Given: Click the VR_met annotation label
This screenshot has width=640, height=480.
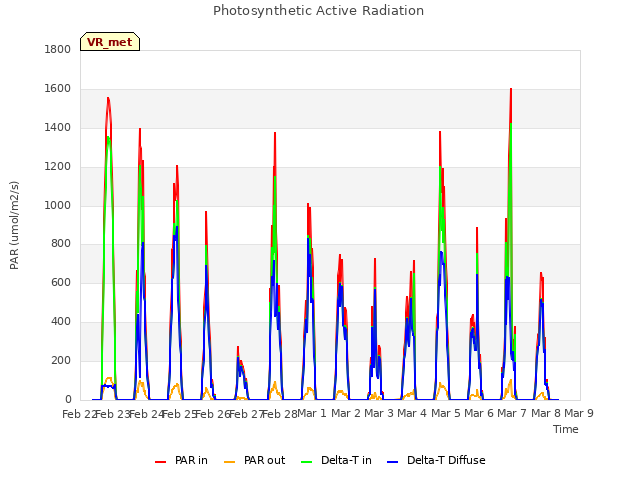Looking at the screenshot, I should point(110,42).
